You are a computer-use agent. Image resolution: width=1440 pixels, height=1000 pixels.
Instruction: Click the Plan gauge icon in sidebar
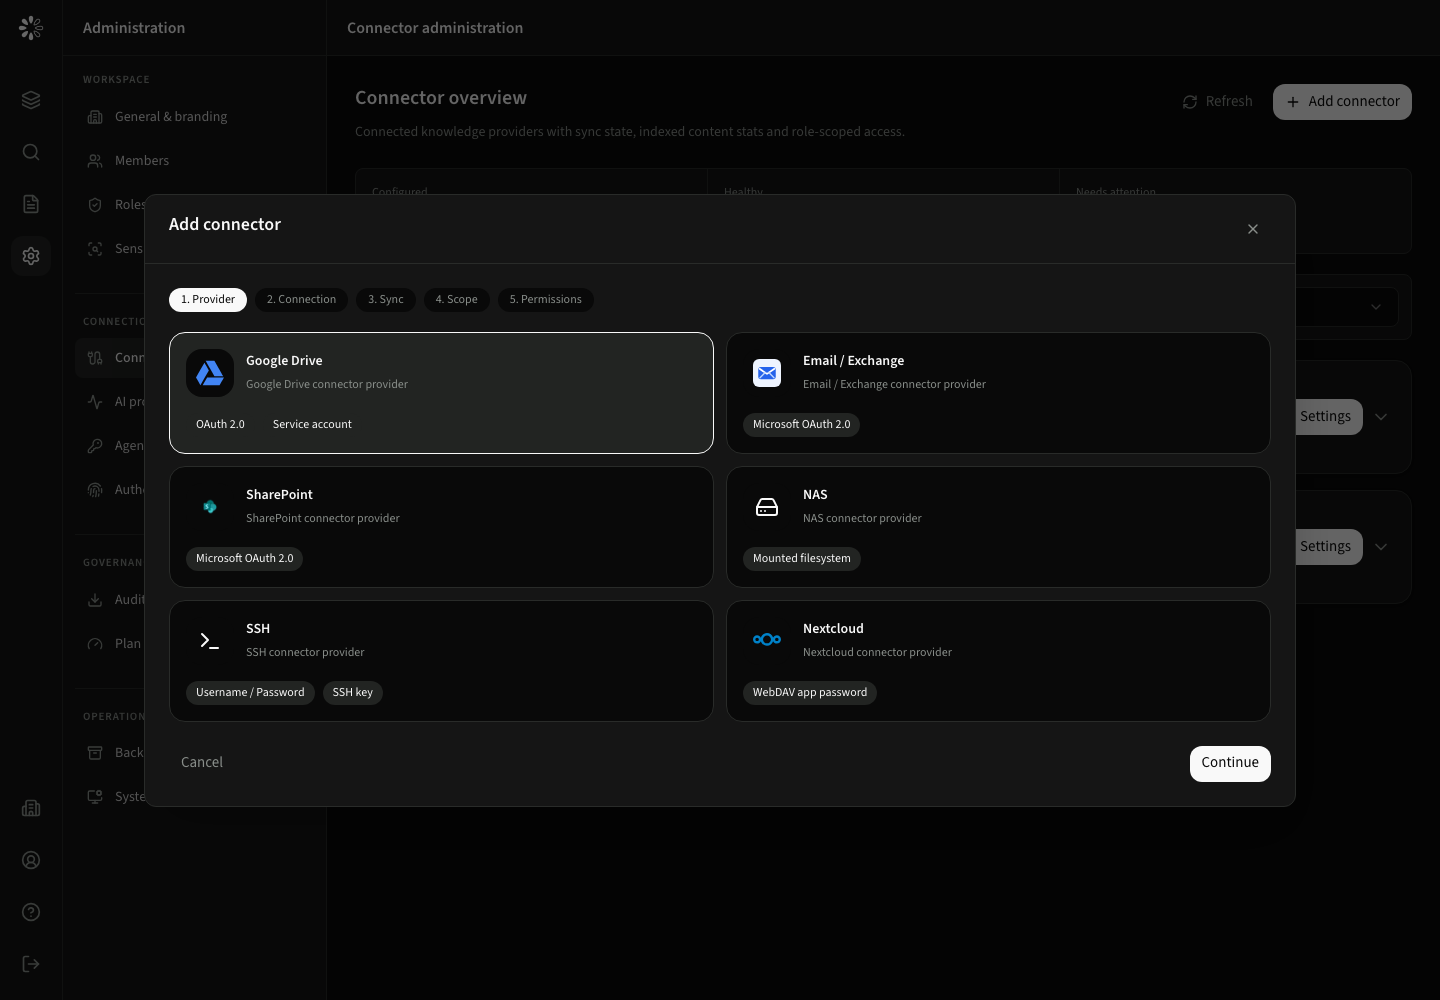coord(95,644)
